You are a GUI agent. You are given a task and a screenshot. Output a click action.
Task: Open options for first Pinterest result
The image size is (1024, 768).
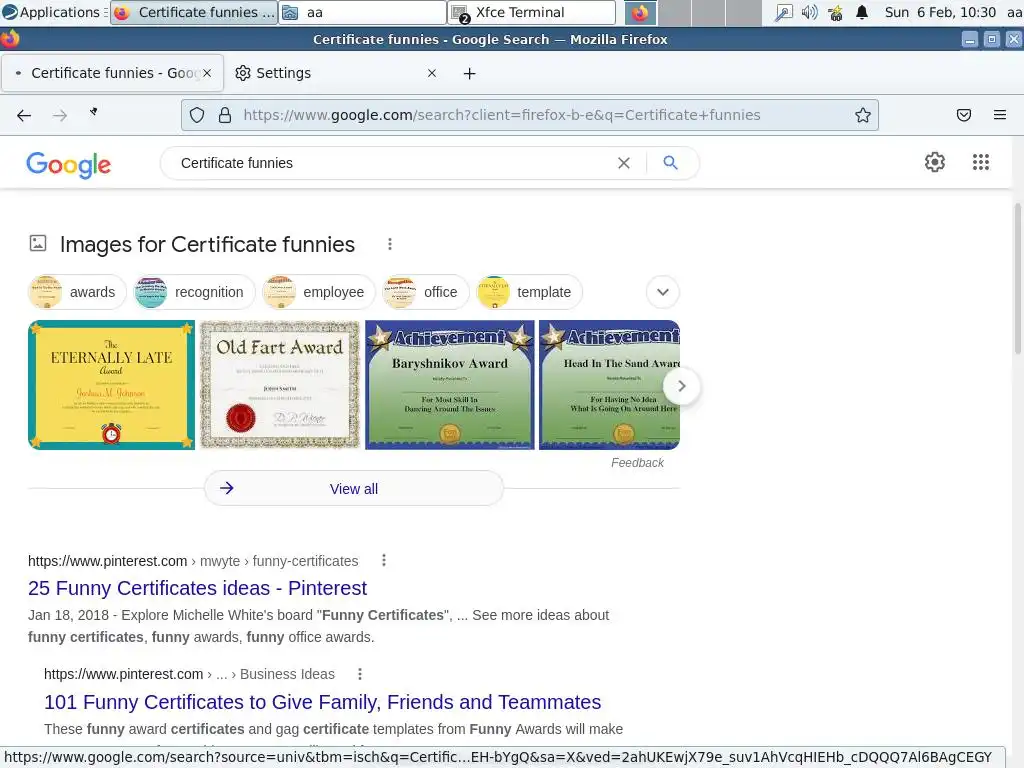coord(384,560)
